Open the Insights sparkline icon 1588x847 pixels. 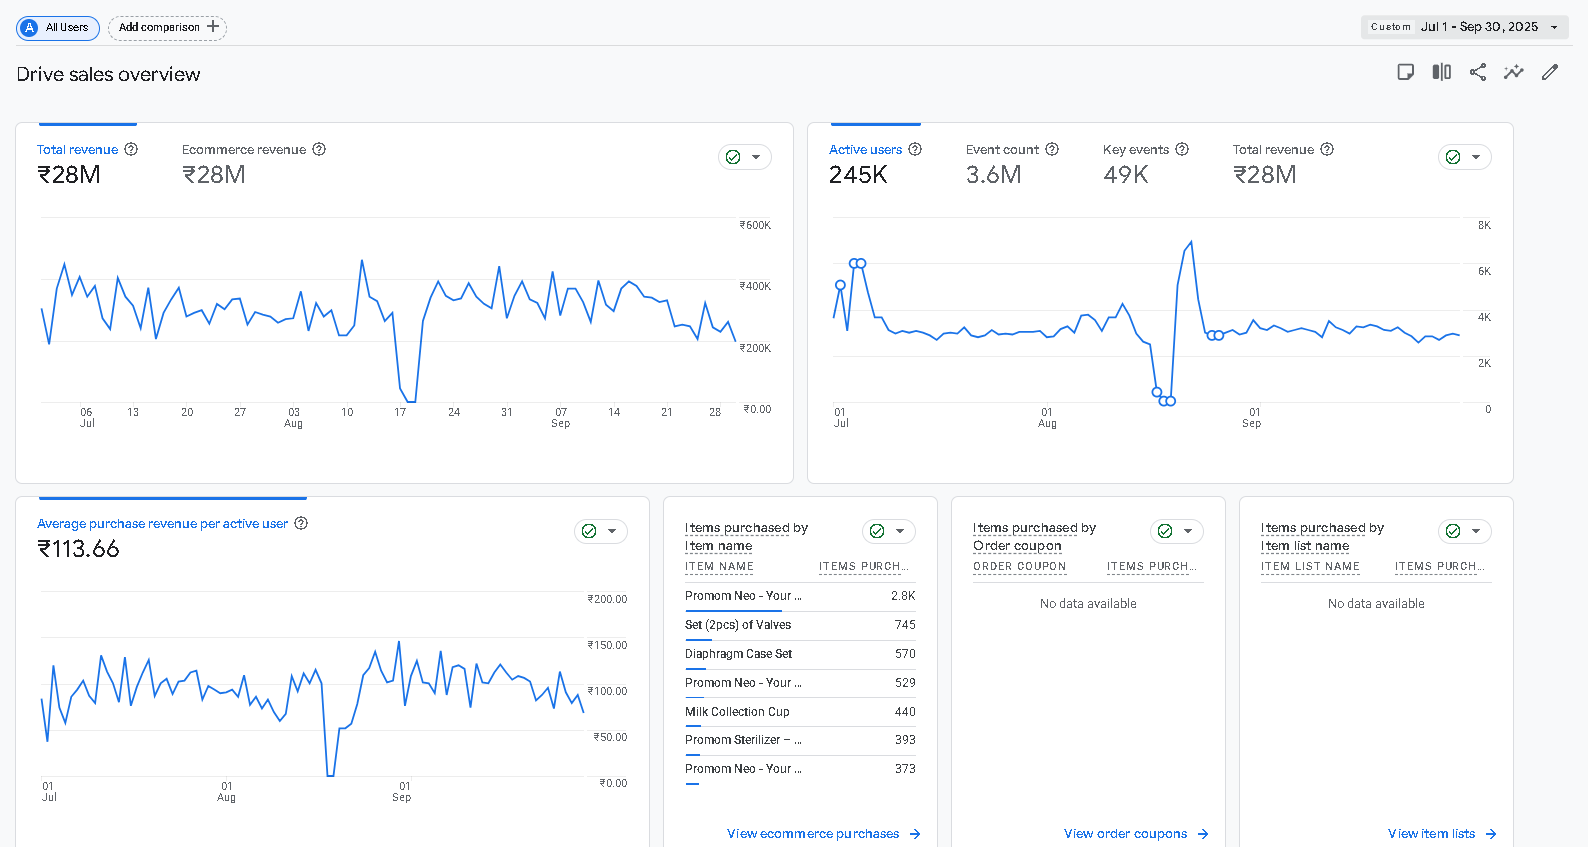pyautogui.click(x=1513, y=72)
